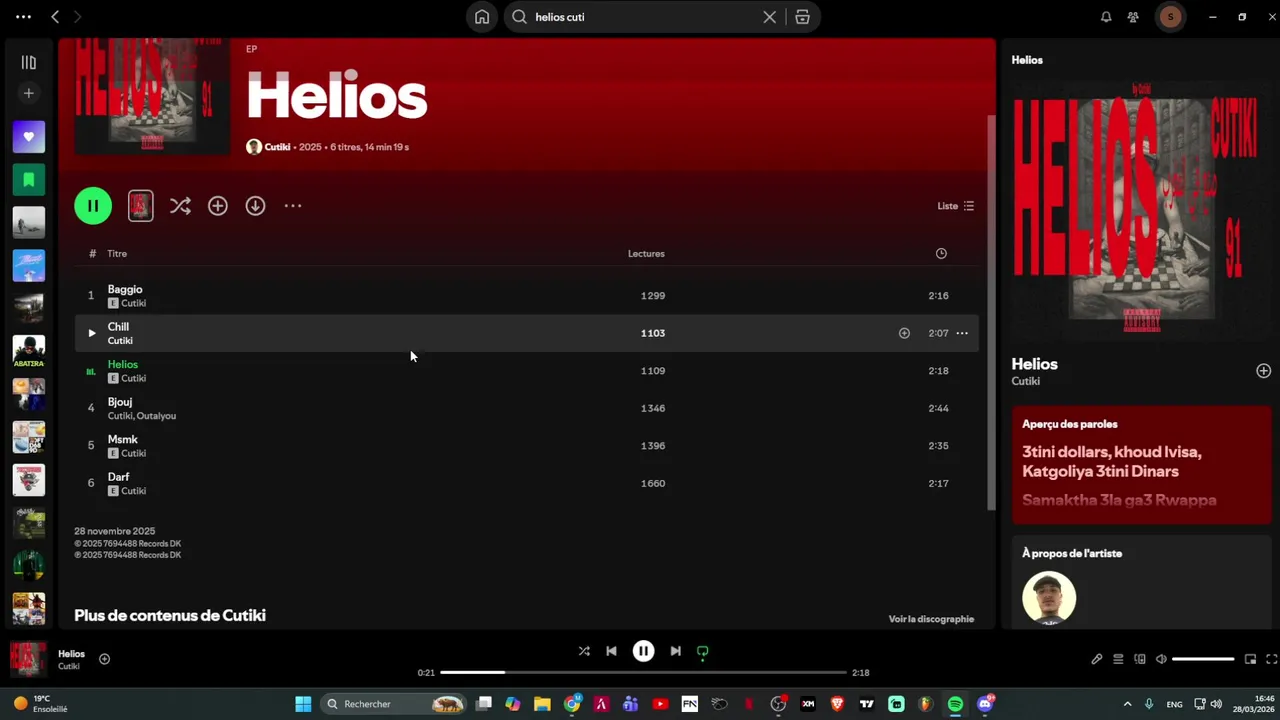The height and width of the screenshot is (720, 1280).
Task: Open the Helios title in the Now Playing panel
Action: (1034, 364)
